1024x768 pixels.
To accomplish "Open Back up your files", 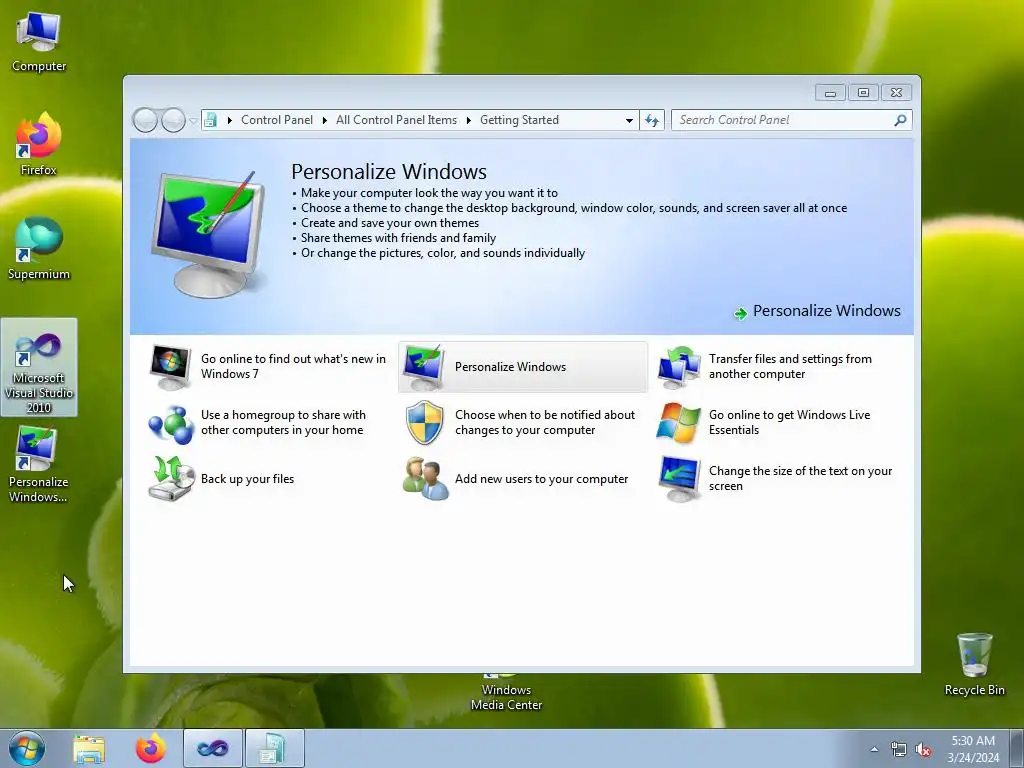I will (x=248, y=479).
